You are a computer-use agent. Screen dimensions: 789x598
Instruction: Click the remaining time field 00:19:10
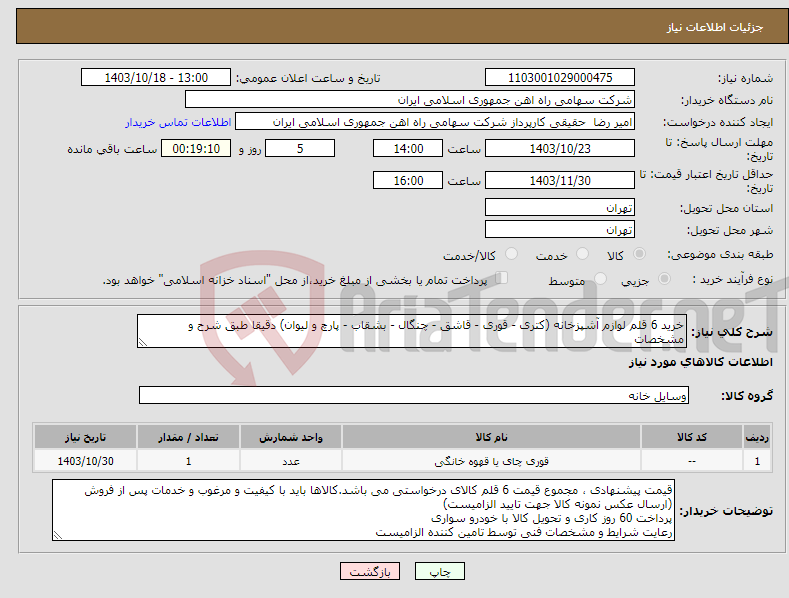tap(196, 148)
